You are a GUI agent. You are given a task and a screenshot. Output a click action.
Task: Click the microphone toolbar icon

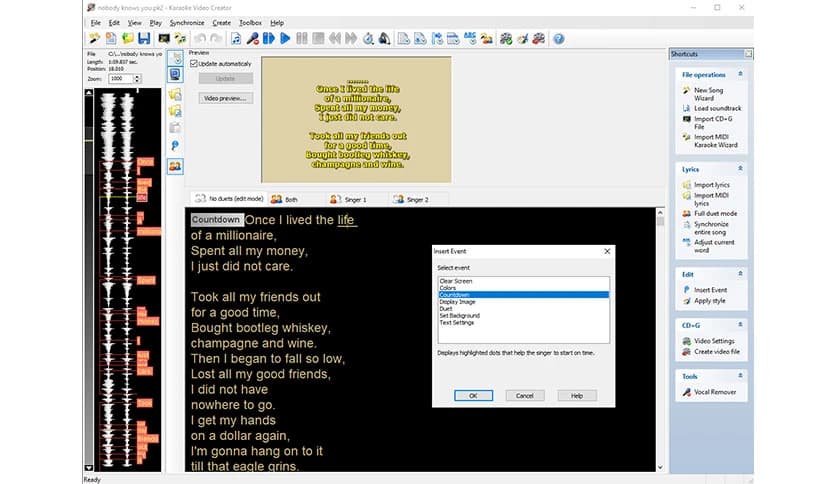pyautogui.click(x=252, y=38)
